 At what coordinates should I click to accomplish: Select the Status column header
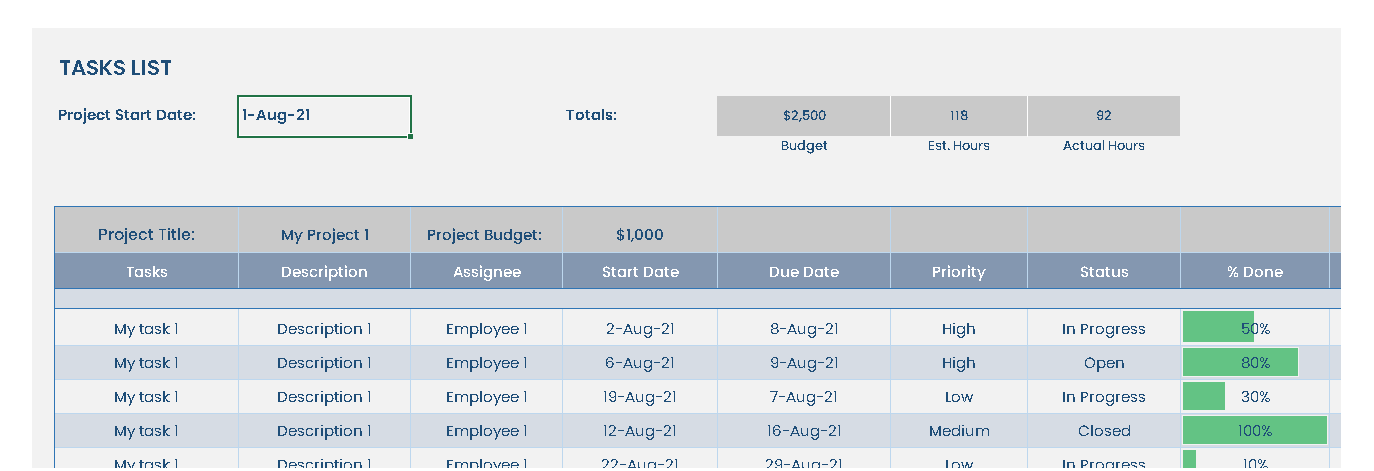[1103, 272]
